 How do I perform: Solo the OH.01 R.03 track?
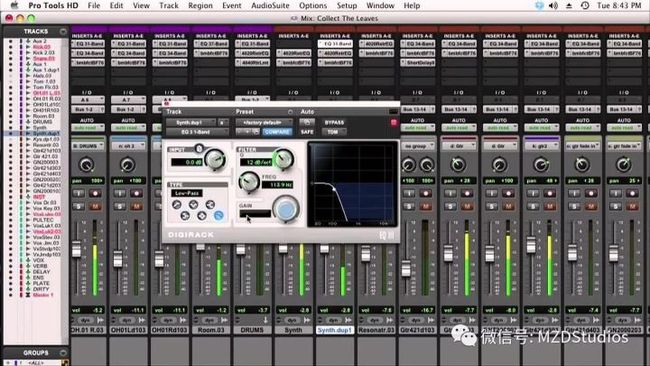point(78,206)
